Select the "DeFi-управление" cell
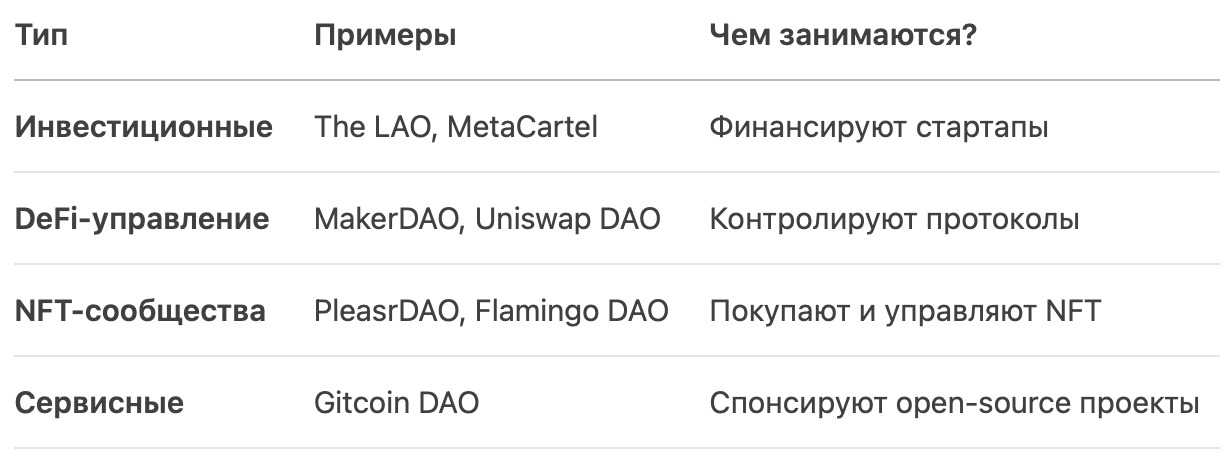This screenshot has width=1228, height=460. coord(141,219)
